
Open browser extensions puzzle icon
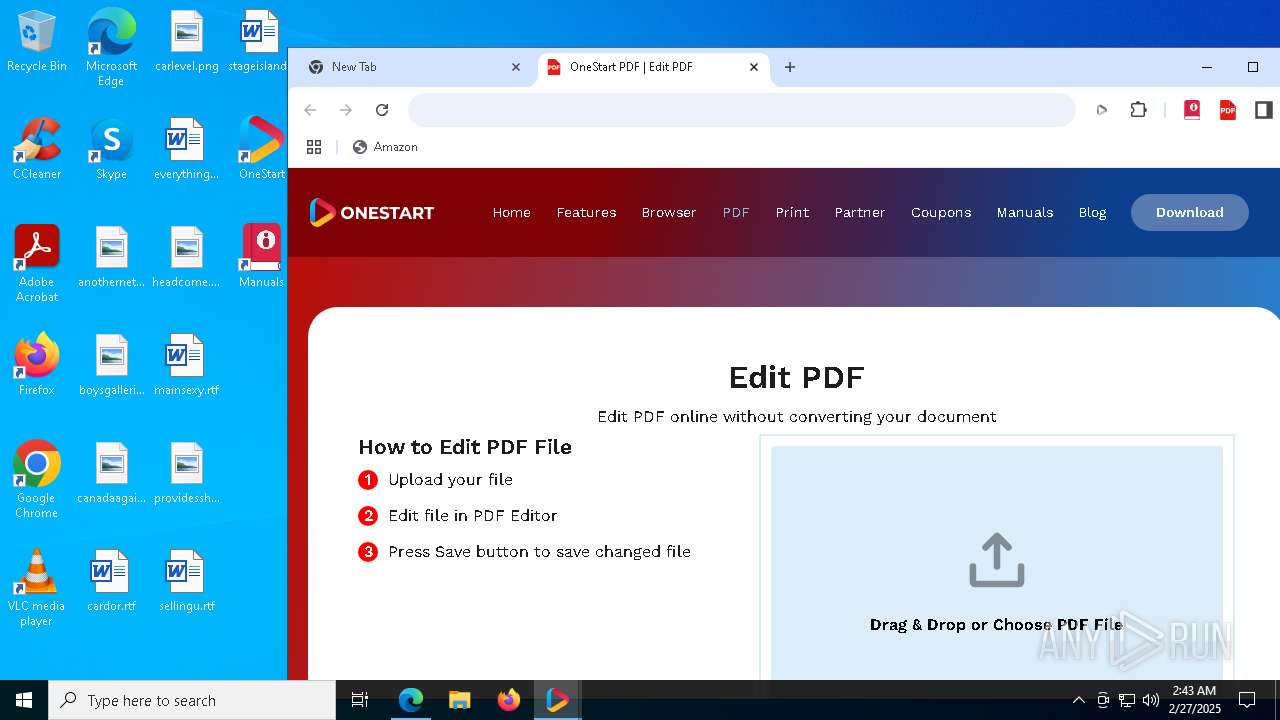1138,110
